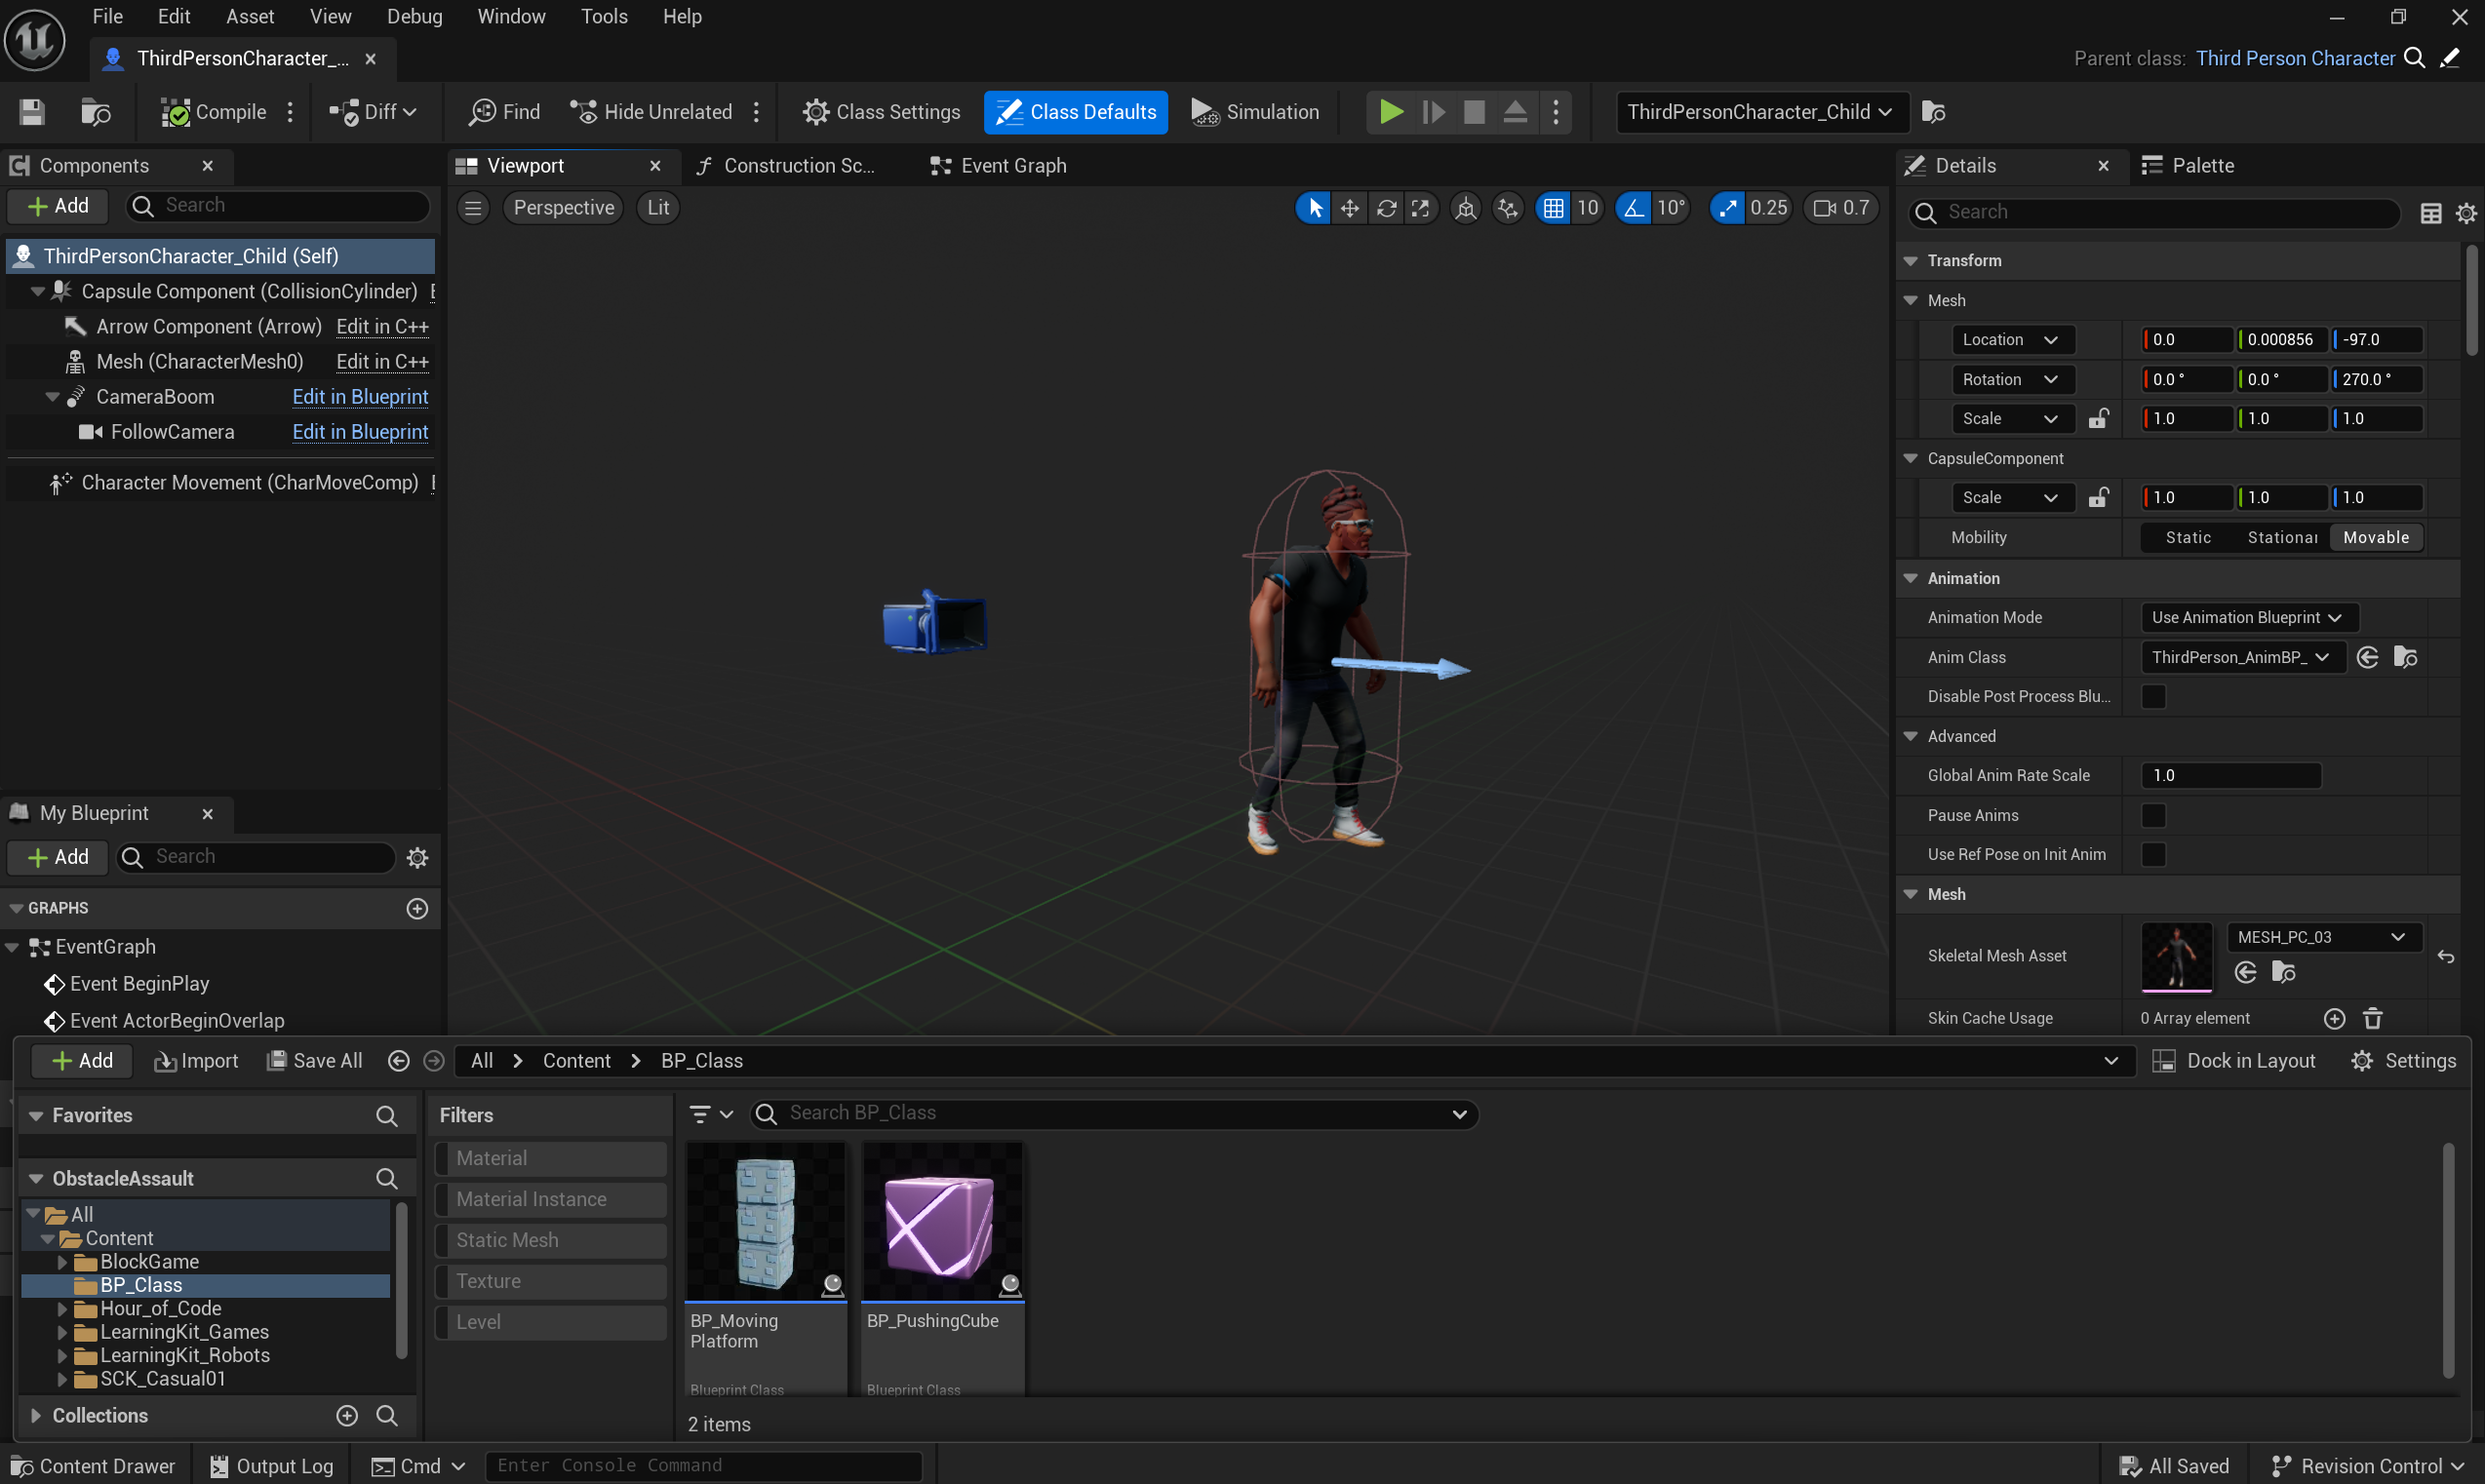The width and height of the screenshot is (2485, 1484).
Task: Click the Compile blueprint icon
Action: click(x=177, y=112)
